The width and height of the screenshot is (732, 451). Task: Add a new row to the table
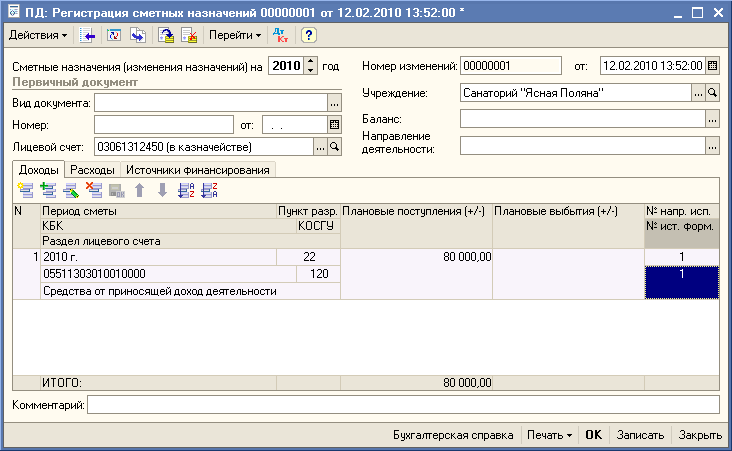pyautogui.click(x=25, y=189)
